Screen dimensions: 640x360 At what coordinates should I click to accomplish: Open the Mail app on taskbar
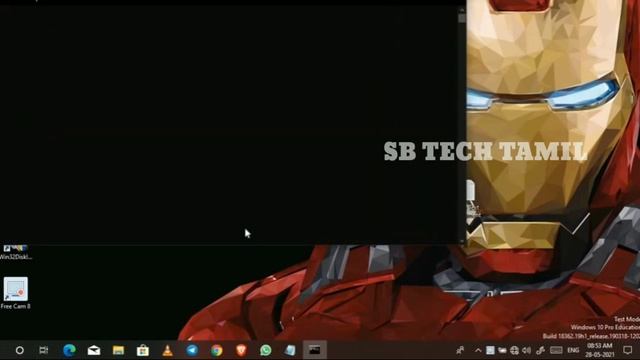click(94, 350)
